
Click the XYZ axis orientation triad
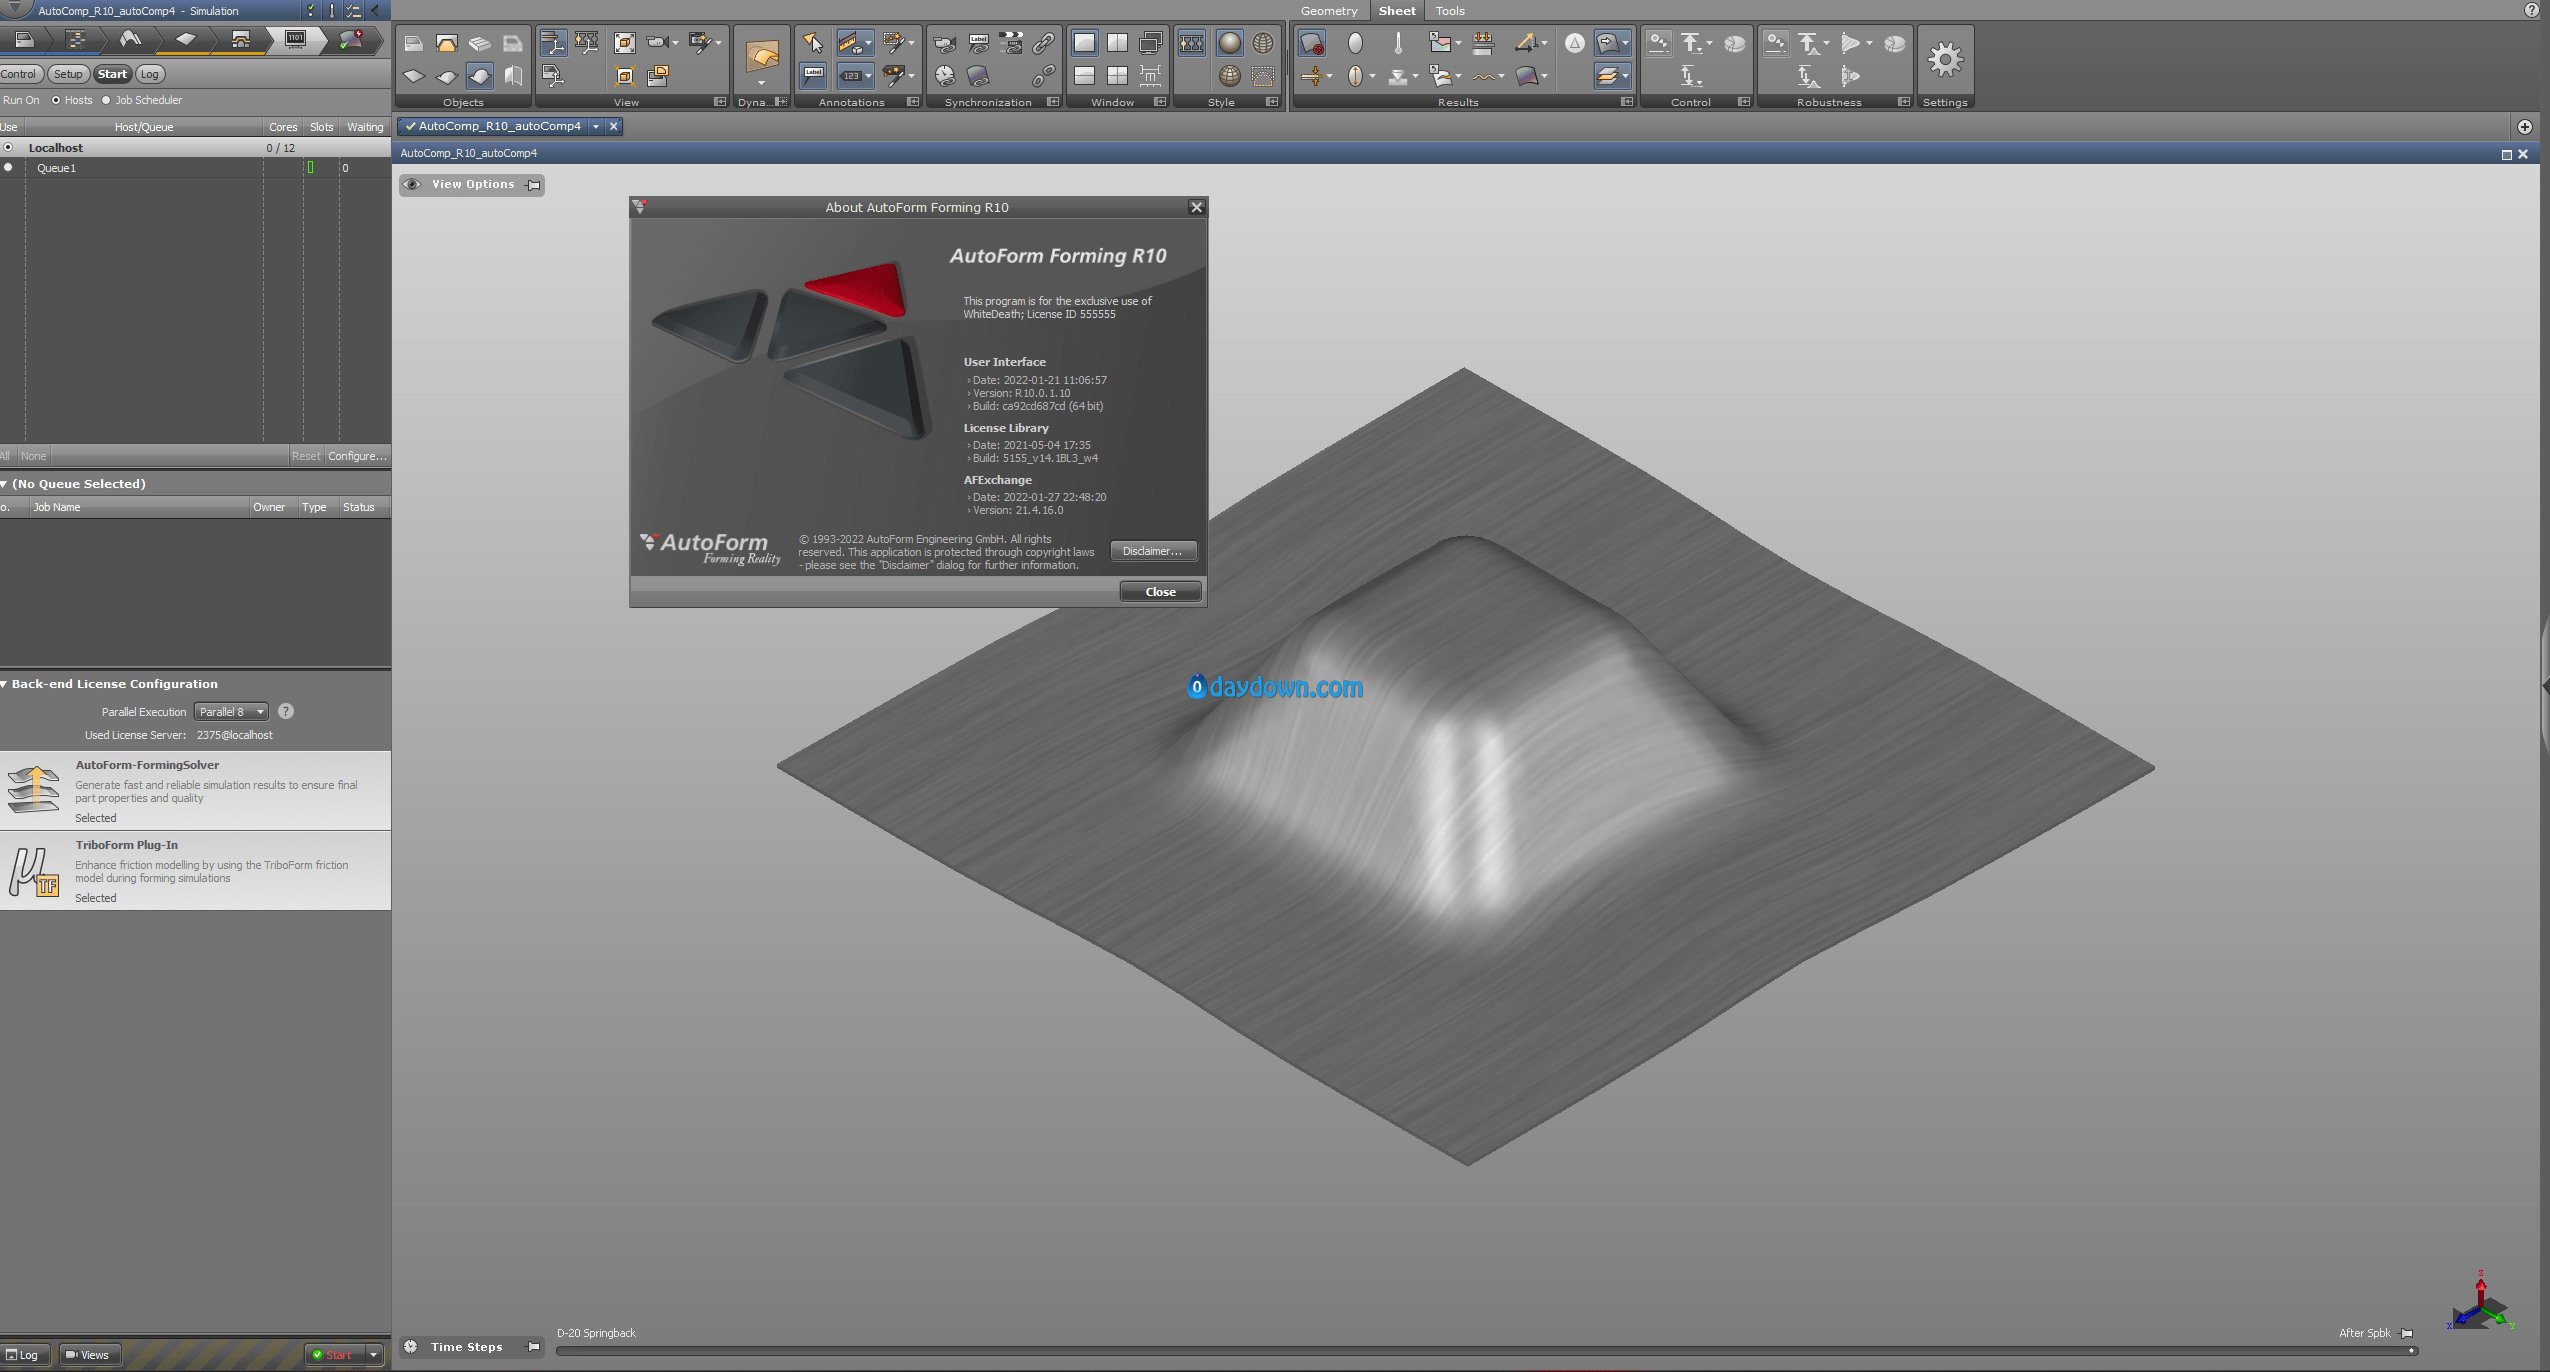pyautogui.click(x=2481, y=1302)
